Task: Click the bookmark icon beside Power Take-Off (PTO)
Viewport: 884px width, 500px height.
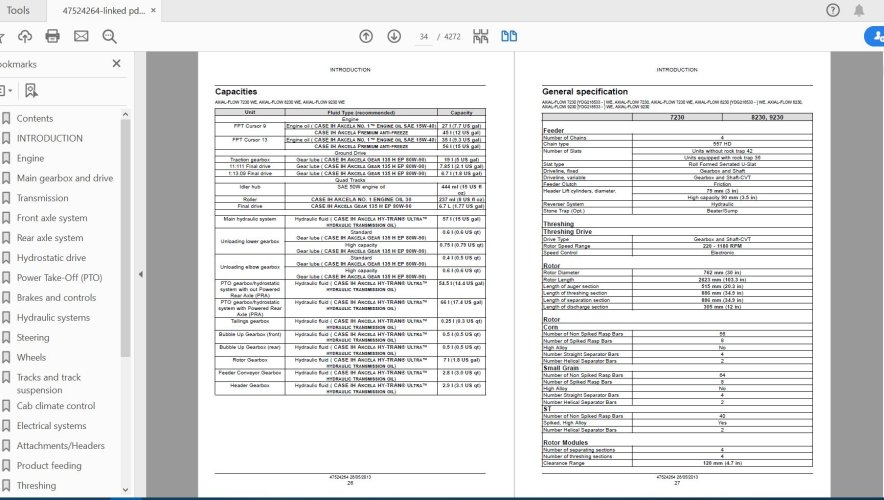Action: tap(6, 277)
